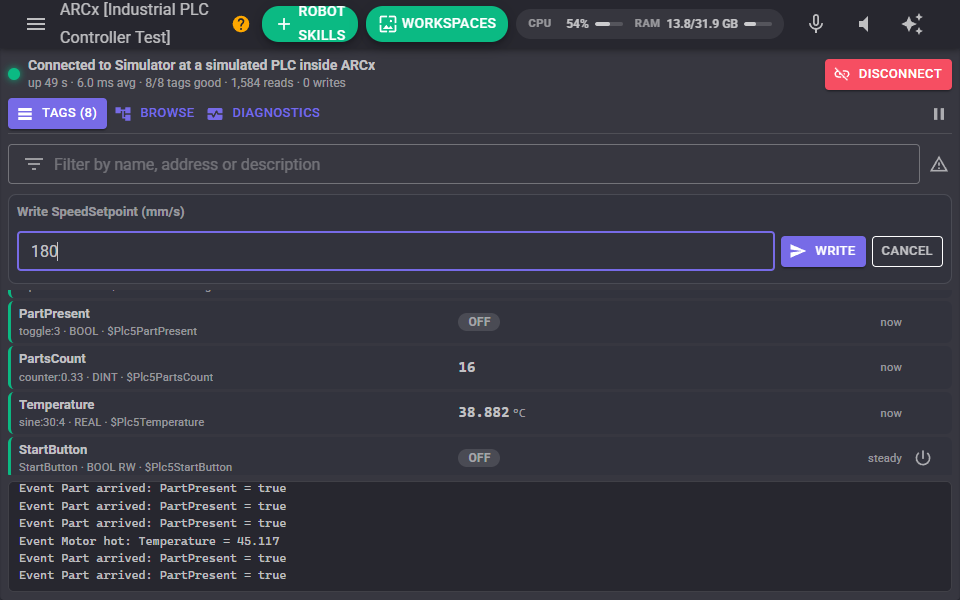
Task: Click the power icon on the StartButton row
Action: [x=923, y=458]
